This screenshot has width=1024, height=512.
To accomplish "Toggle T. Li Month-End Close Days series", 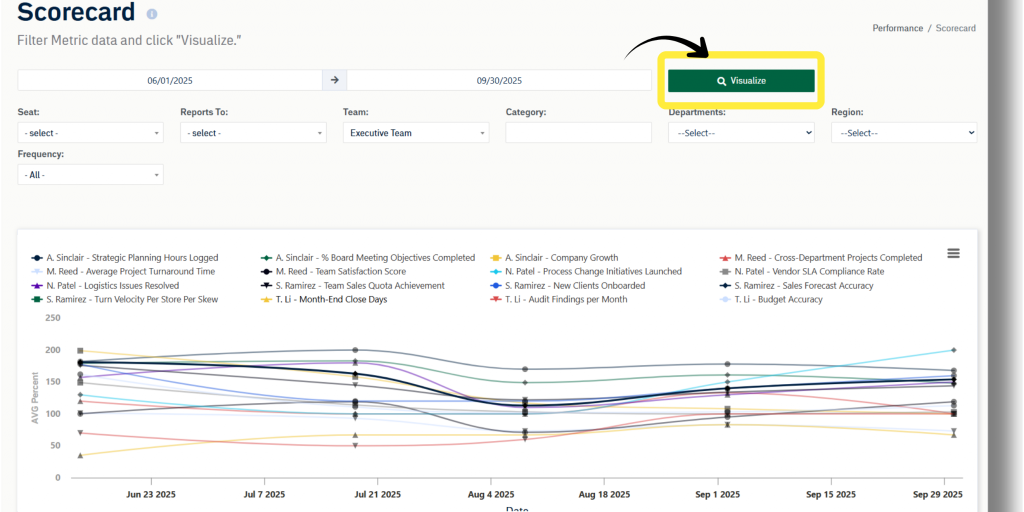I will 328,299.
